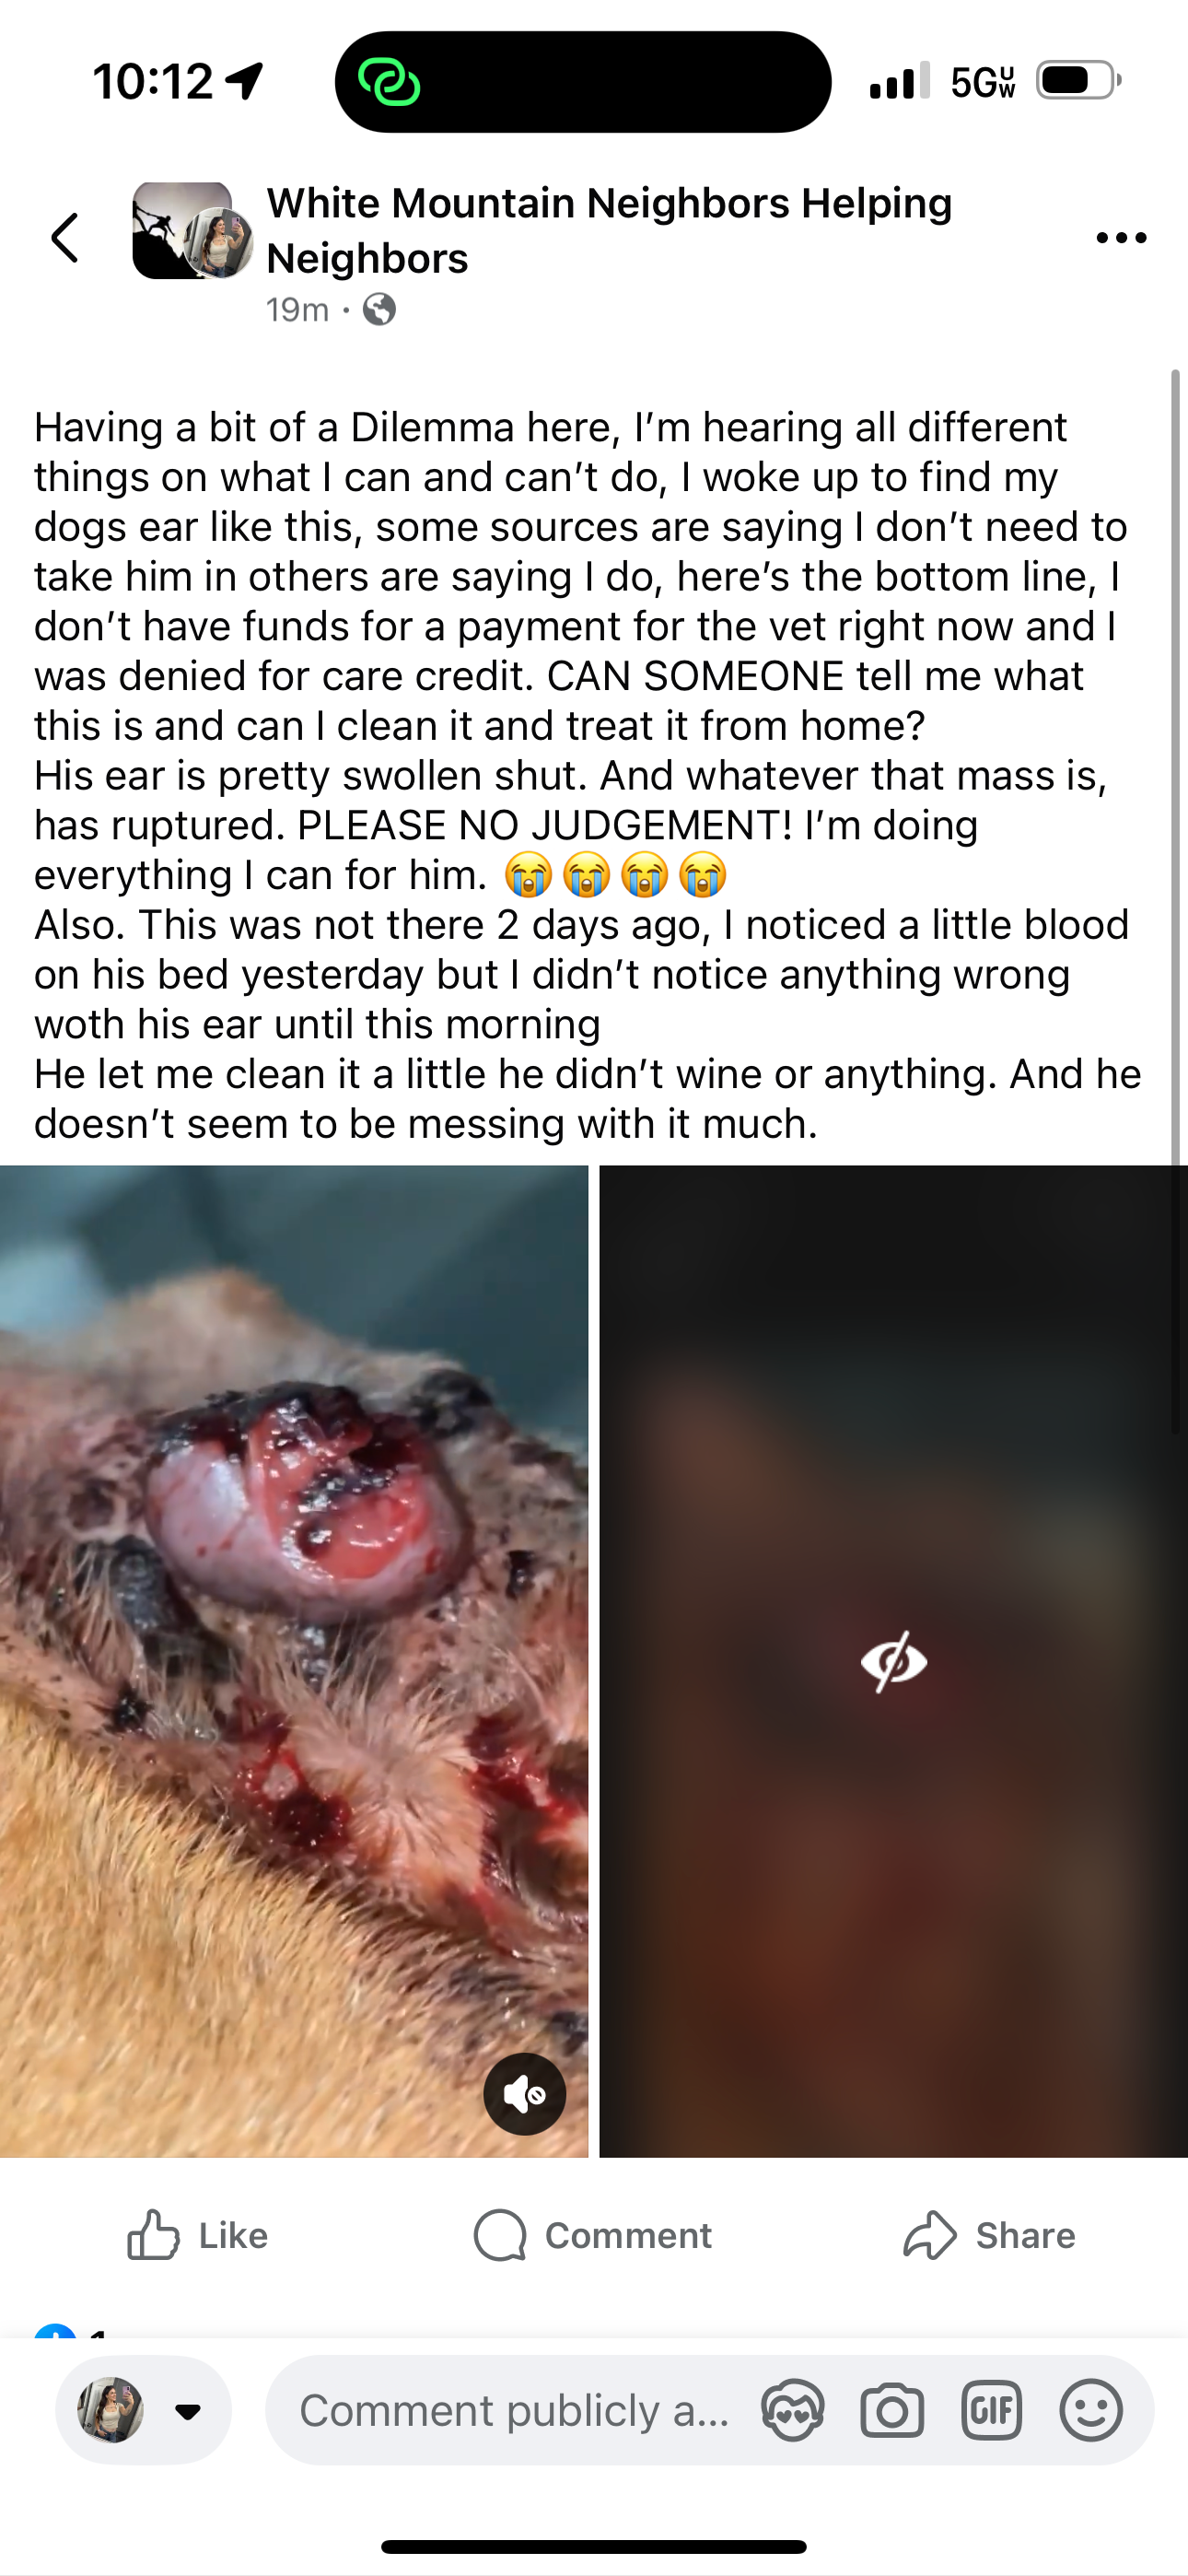Go back using the left chevron arrow
Screen dimensions: 1188x2576
click(x=65, y=238)
